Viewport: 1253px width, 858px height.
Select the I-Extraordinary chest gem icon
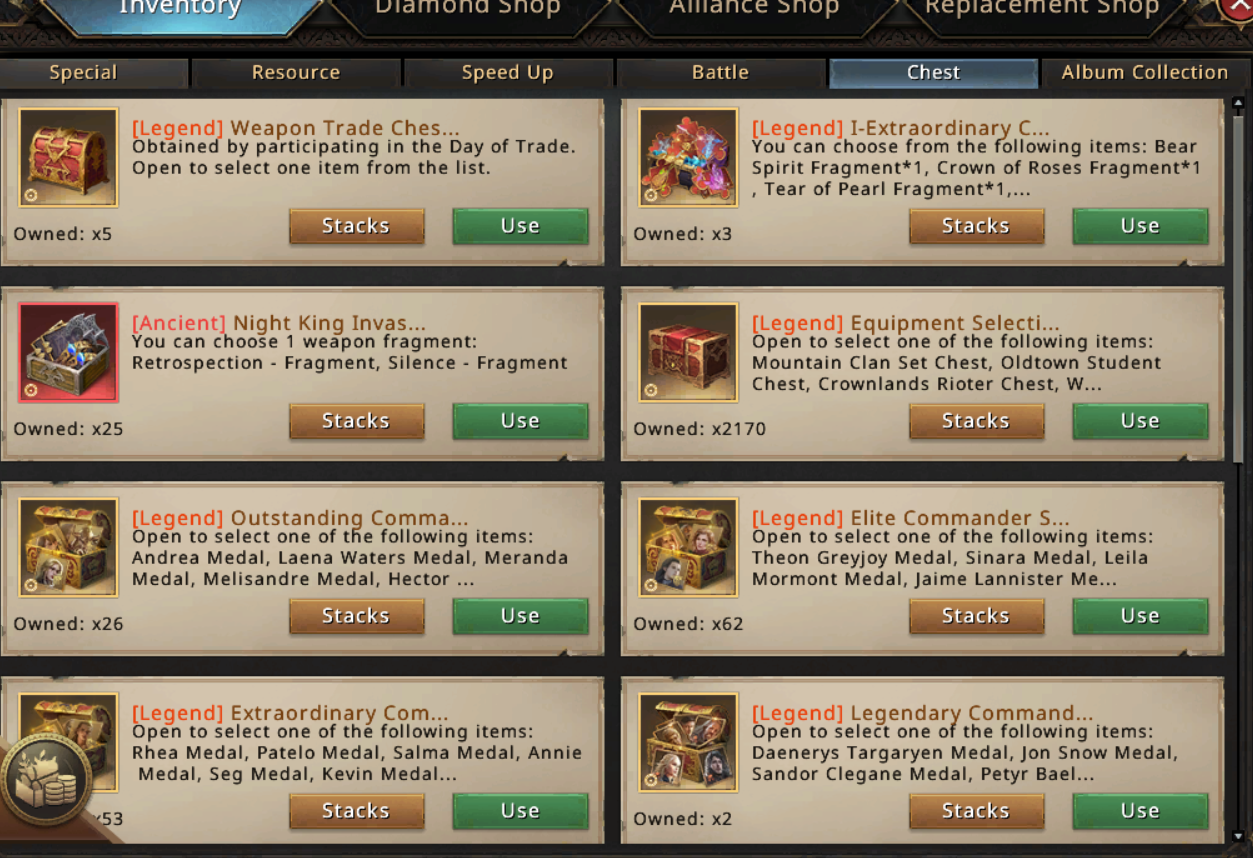tap(688, 157)
